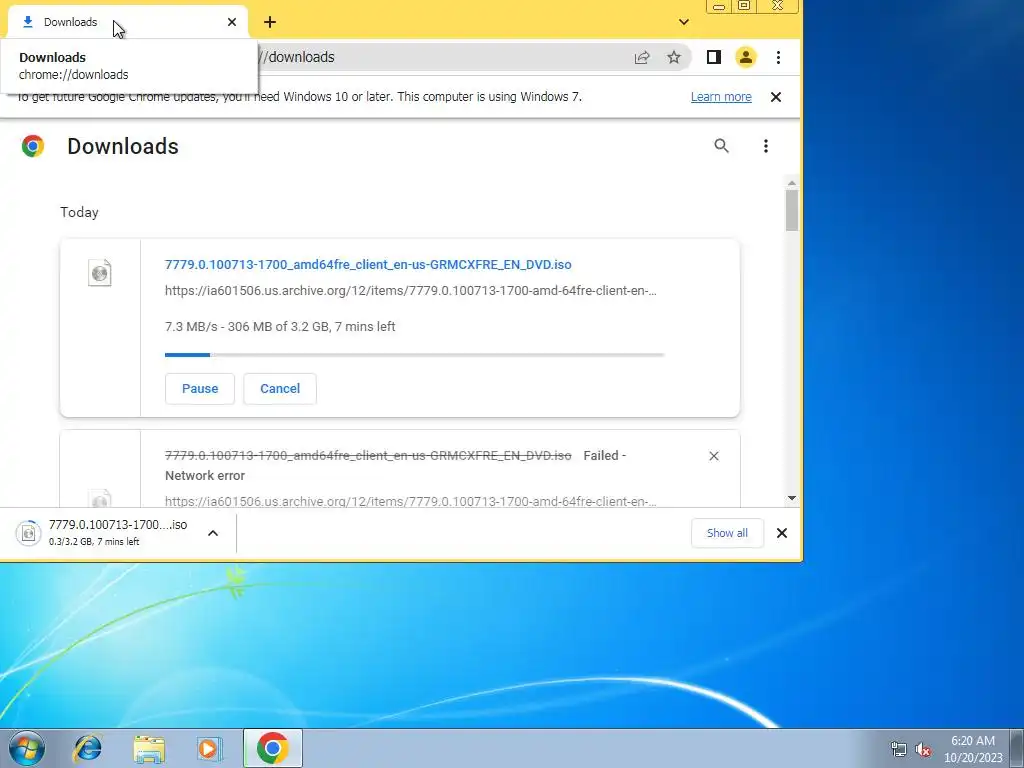Image resolution: width=1024 pixels, height=768 pixels.
Task: Click Show all downloads button
Action: [x=727, y=533]
